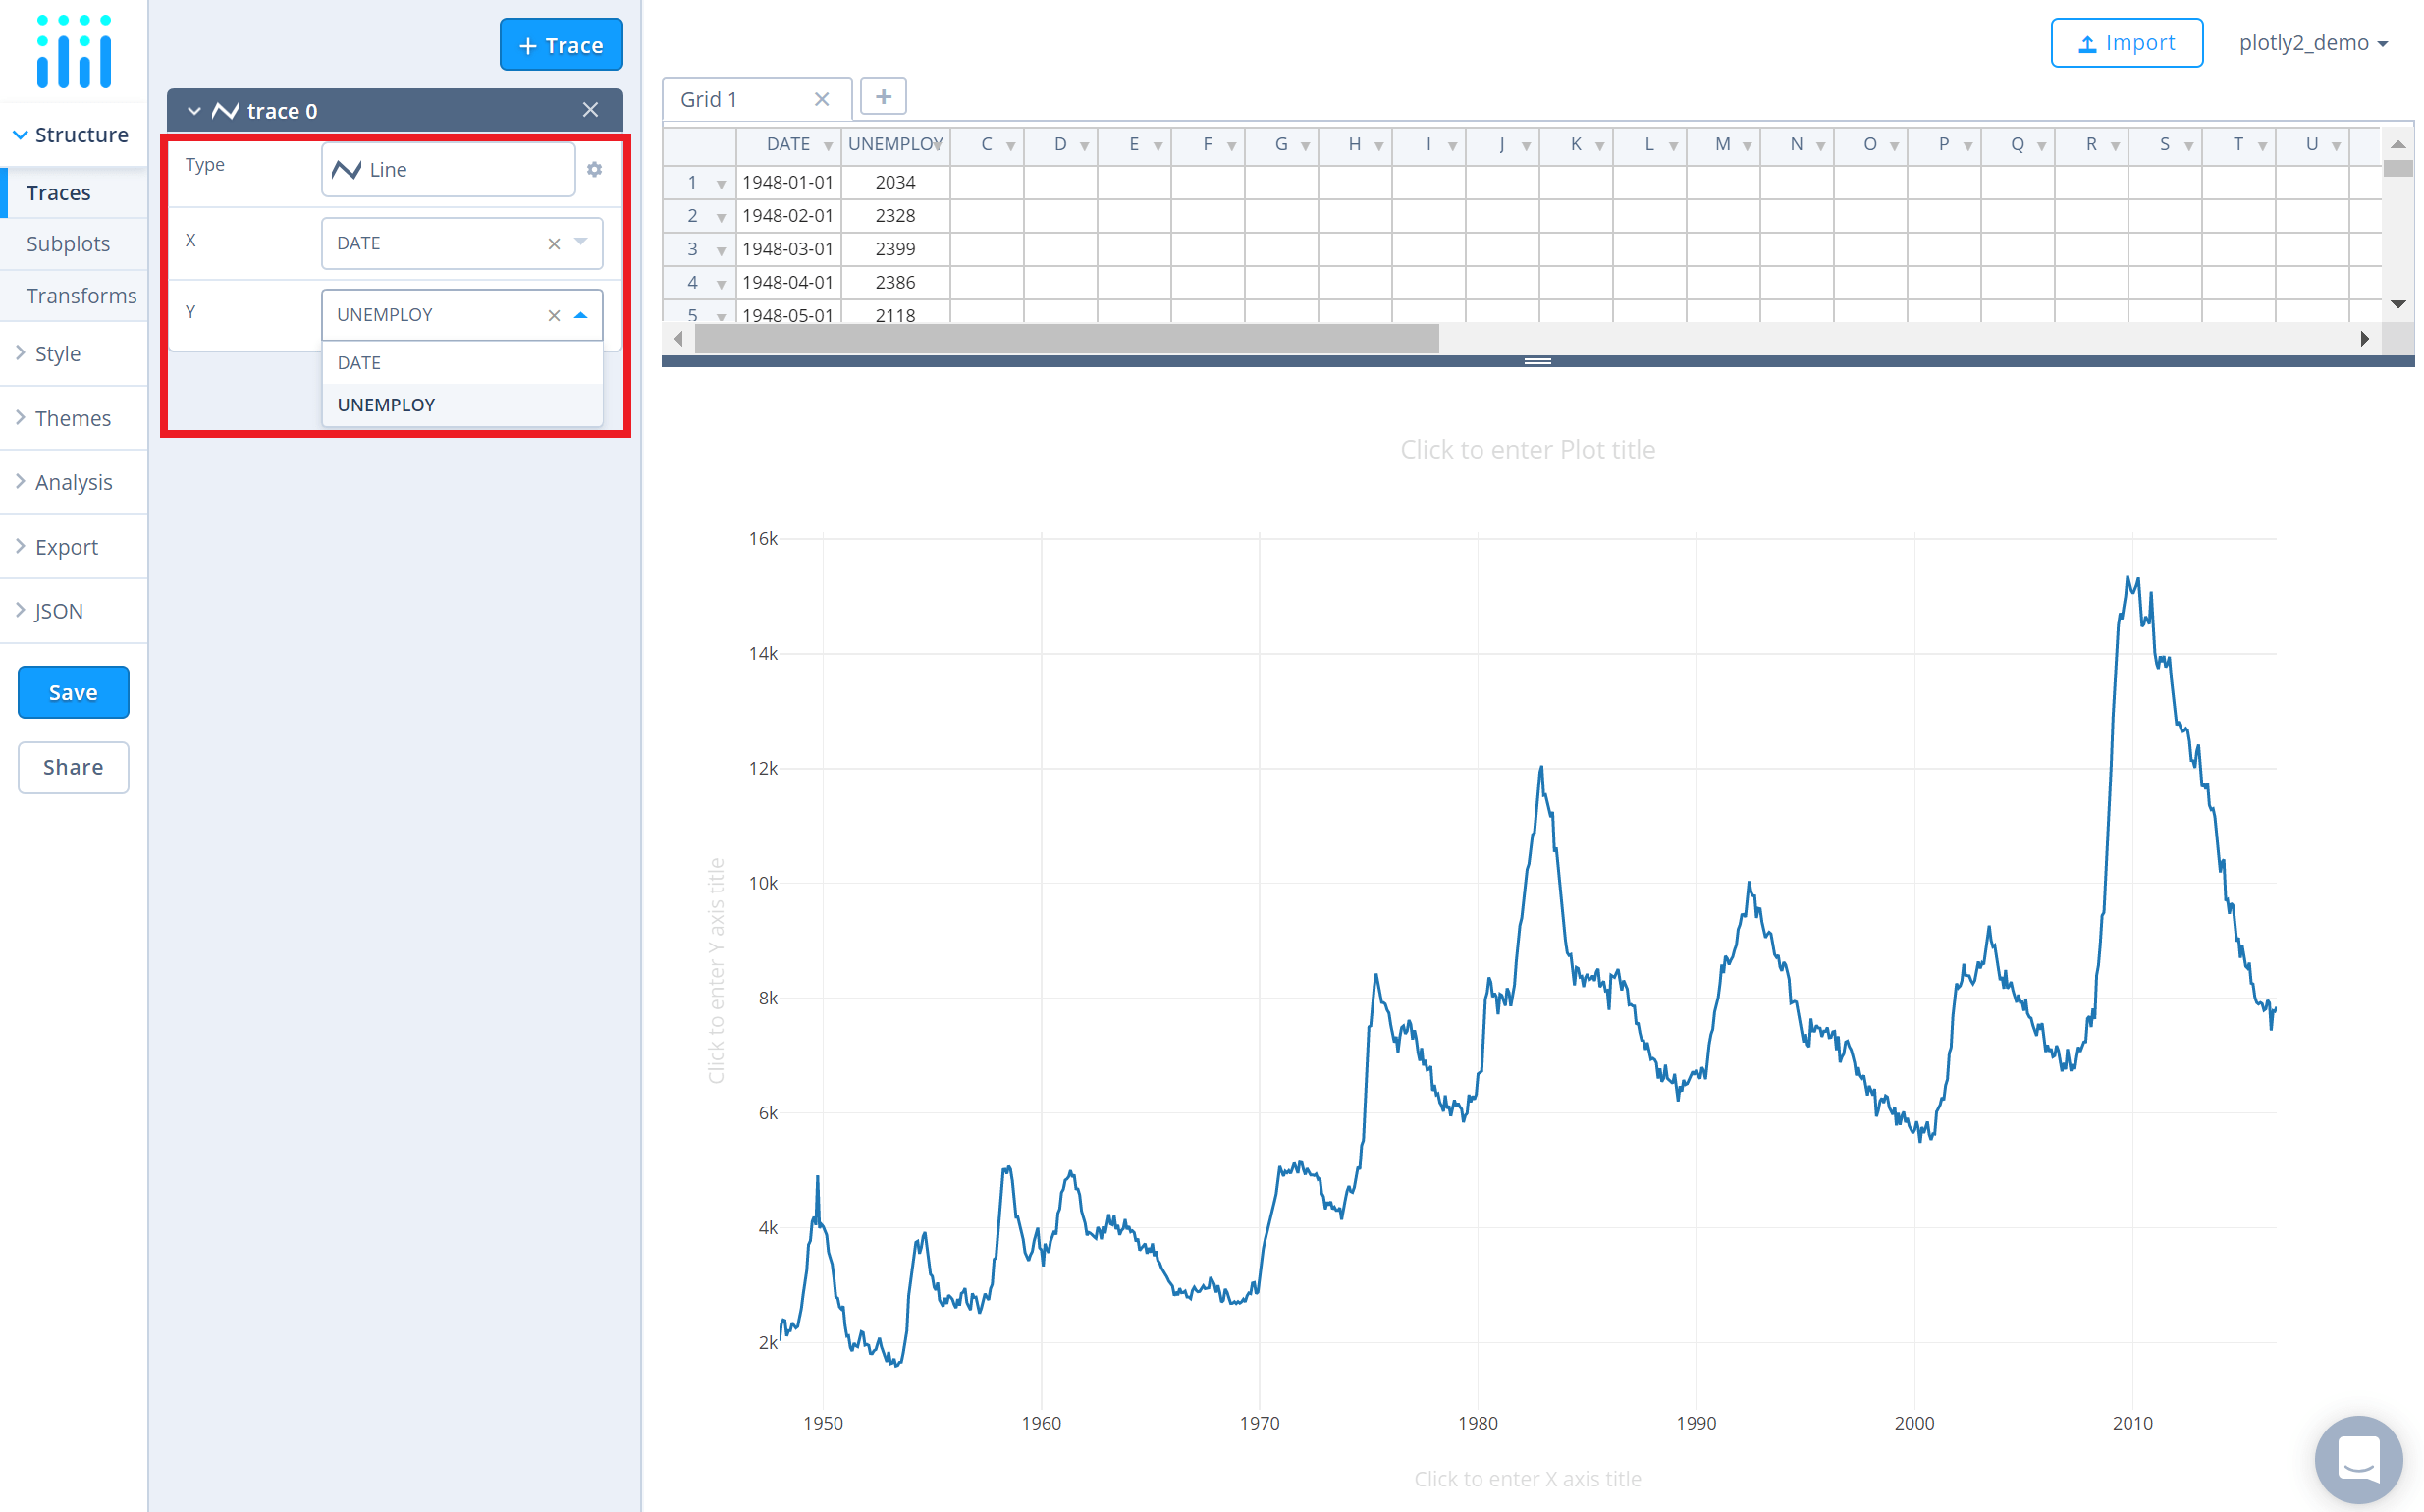Open the plotly2_demo user menu
2424x1512 pixels.
coord(2313,43)
